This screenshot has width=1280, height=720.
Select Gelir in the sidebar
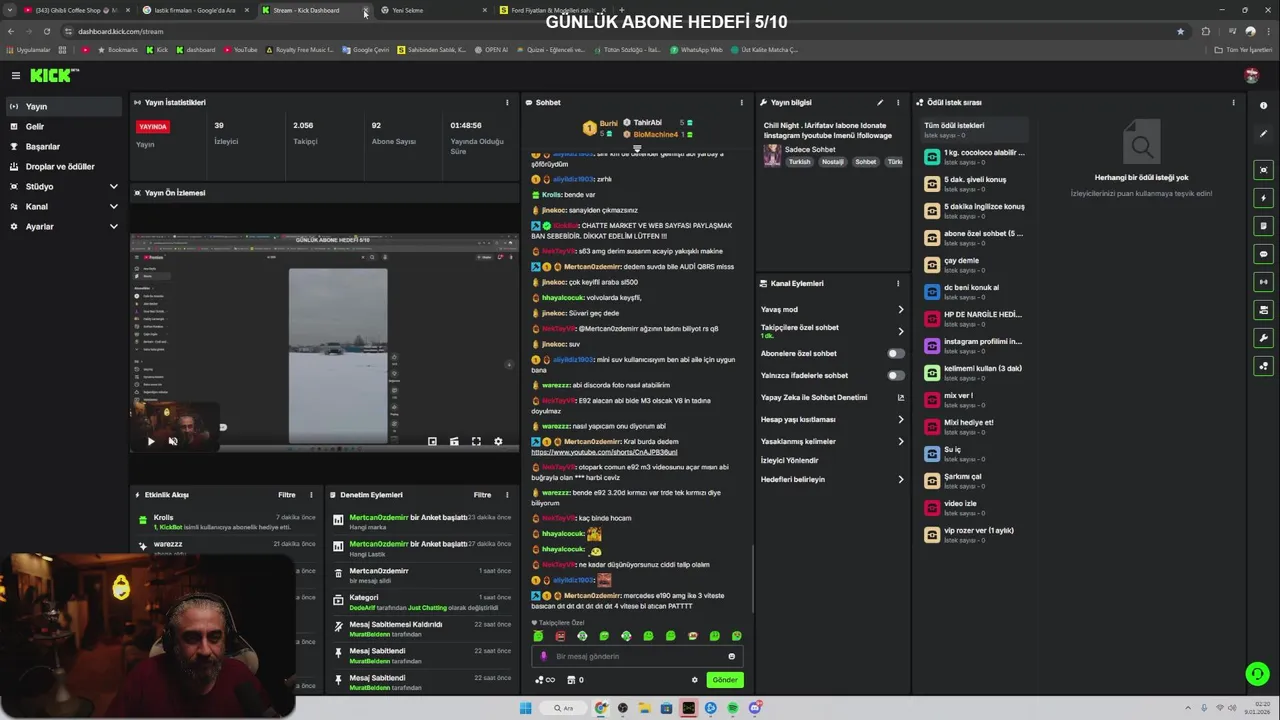[65, 126]
